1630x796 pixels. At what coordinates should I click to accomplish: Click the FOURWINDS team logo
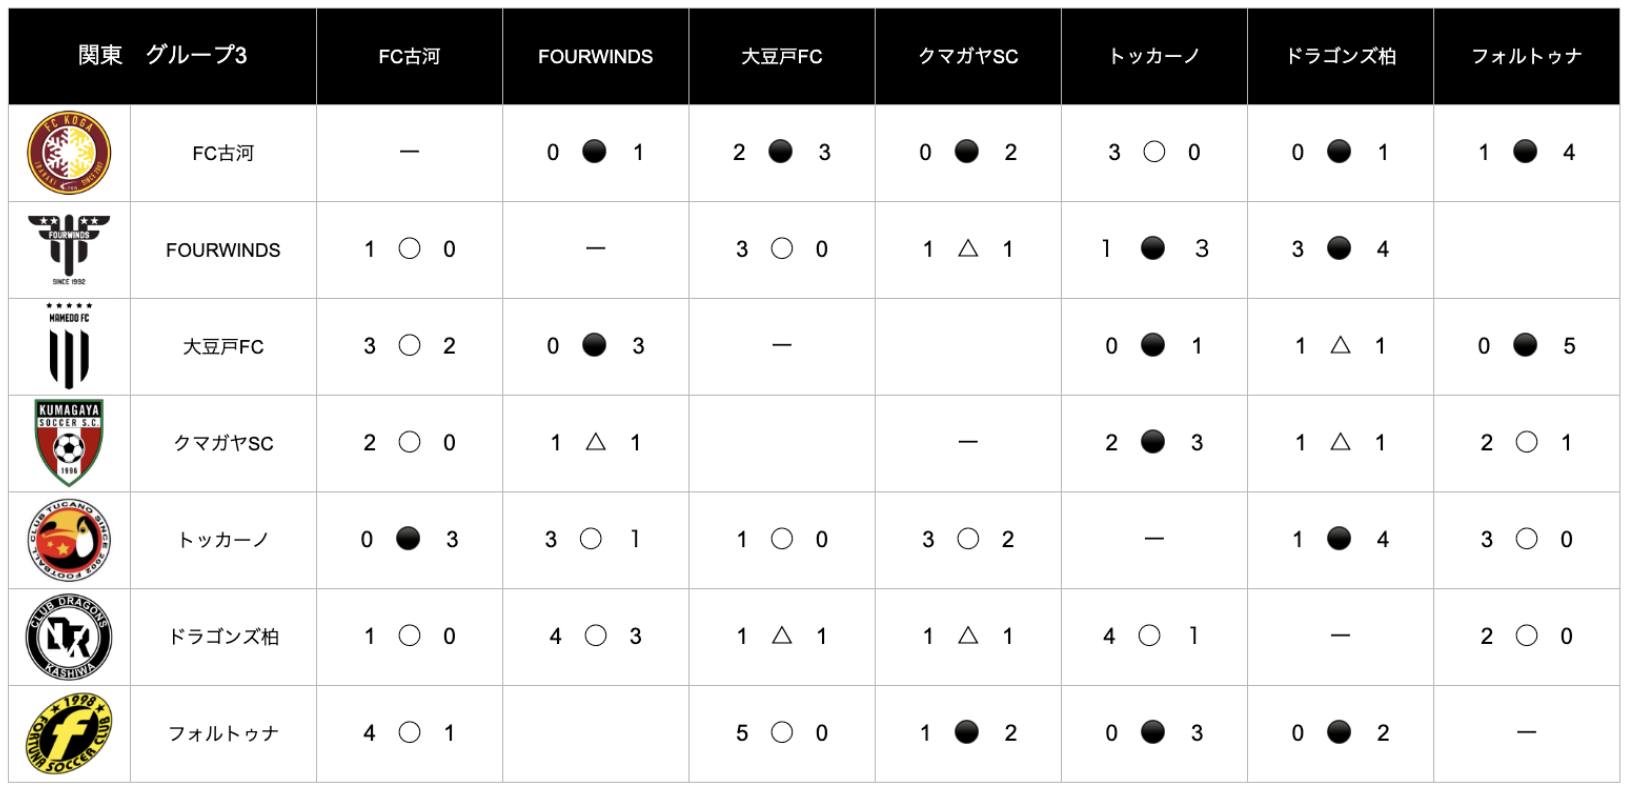pos(69,249)
